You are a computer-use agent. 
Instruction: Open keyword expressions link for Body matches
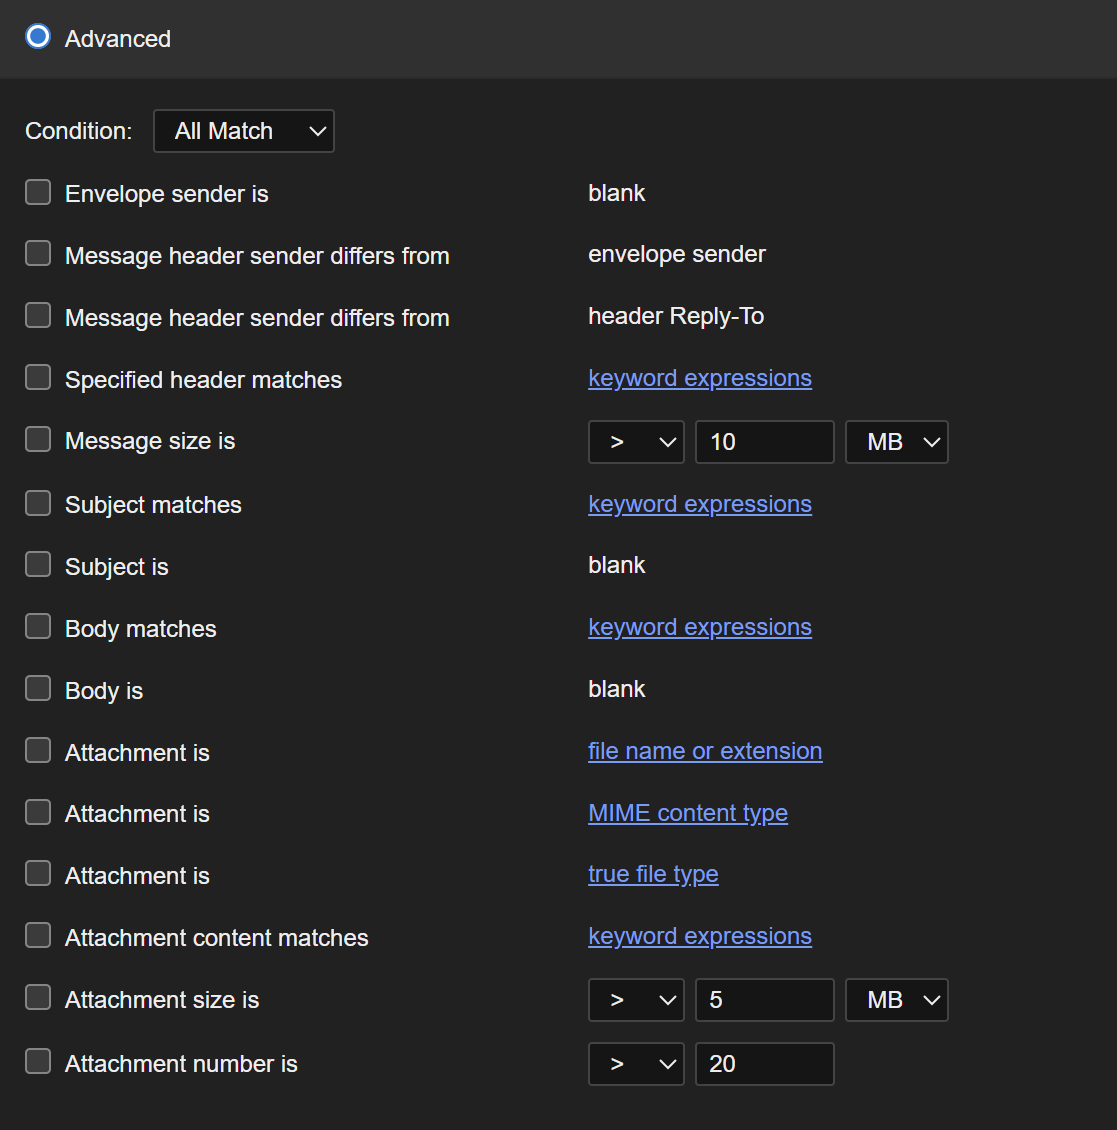[x=699, y=627]
